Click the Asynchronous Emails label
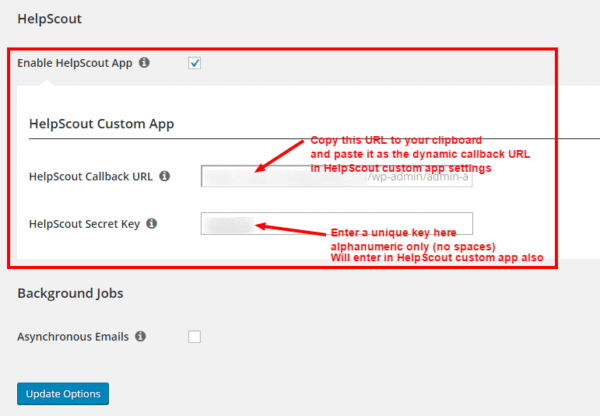This screenshot has width=600, height=416. click(73, 337)
